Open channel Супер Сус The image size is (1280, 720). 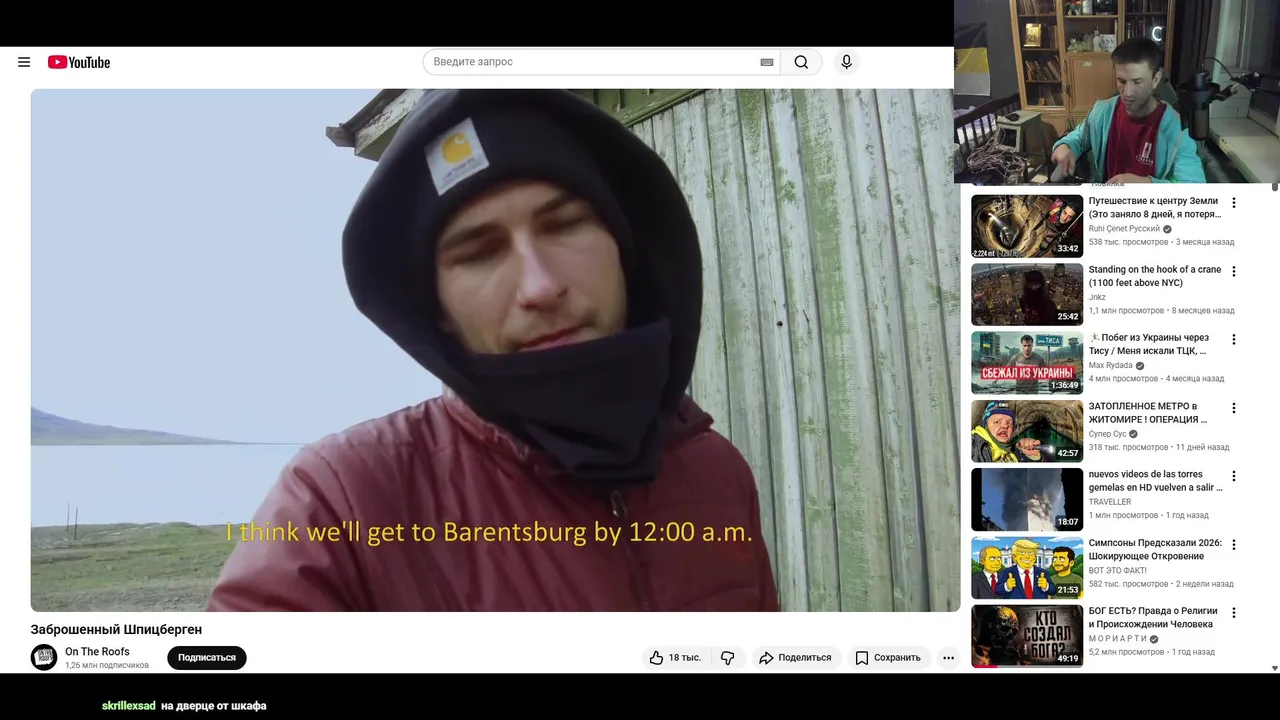(1107, 434)
